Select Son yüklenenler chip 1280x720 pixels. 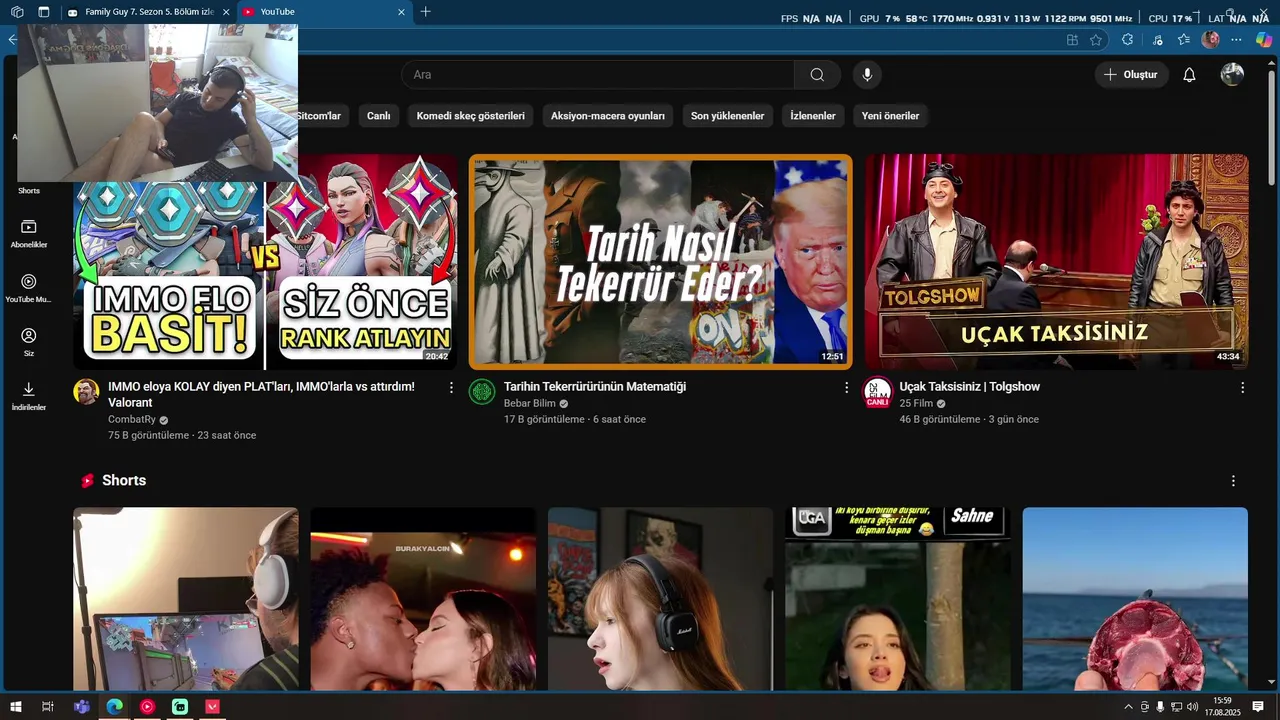click(x=728, y=116)
